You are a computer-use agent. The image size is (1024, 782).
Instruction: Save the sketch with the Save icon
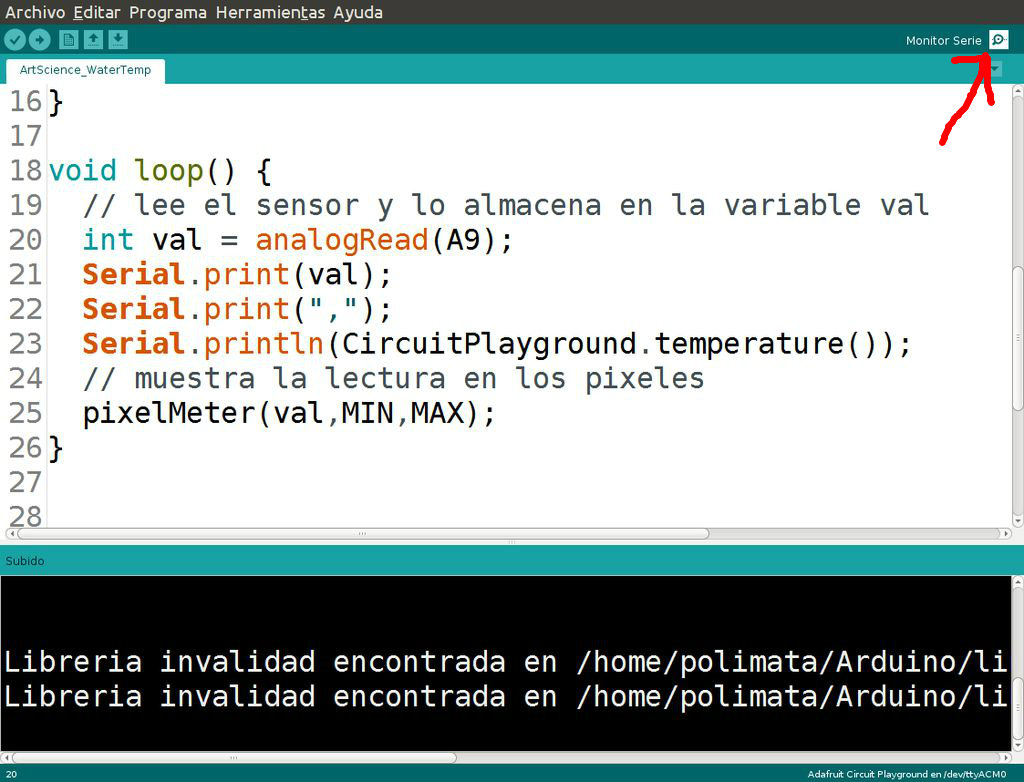[x=118, y=41]
